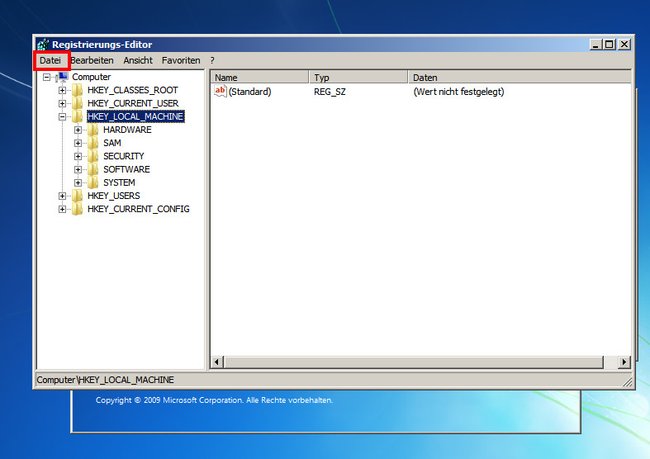Click the Computer icon in tree
Image resolution: width=650 pixels, height=459 pixels.
tap(62, 77)
